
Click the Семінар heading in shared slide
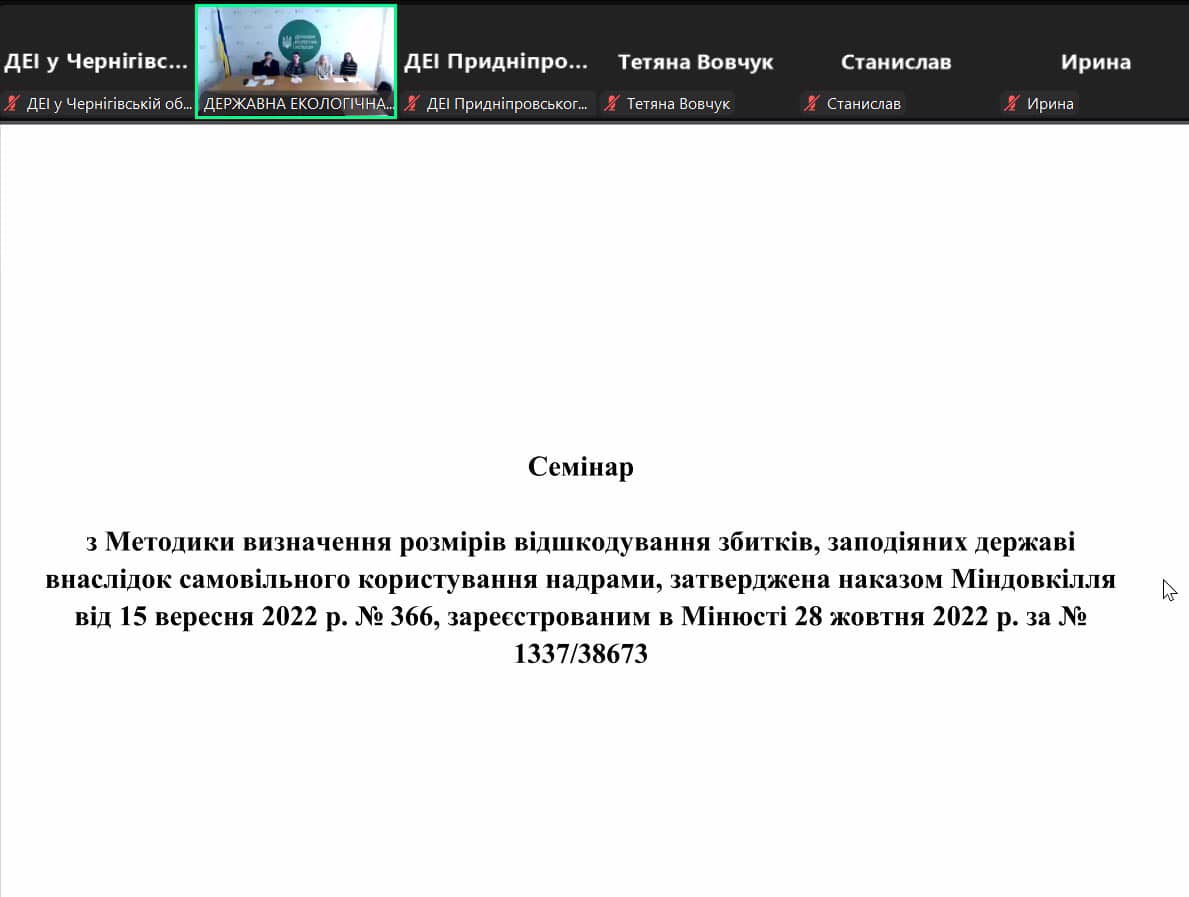coord(581,466)
